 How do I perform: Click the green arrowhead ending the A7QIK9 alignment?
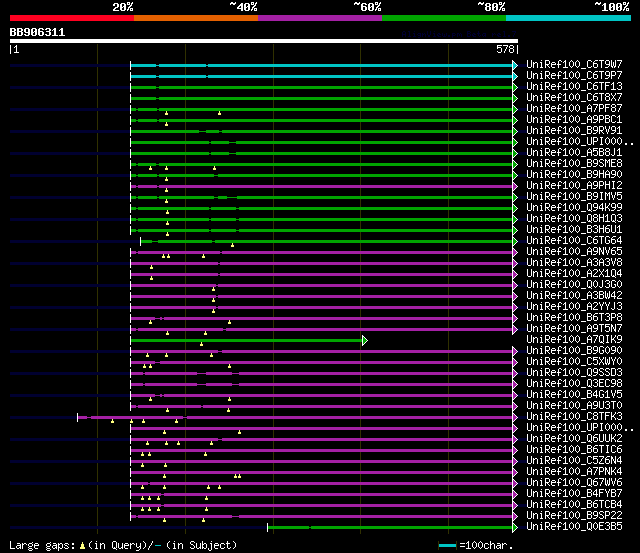[x=365, y=340]
